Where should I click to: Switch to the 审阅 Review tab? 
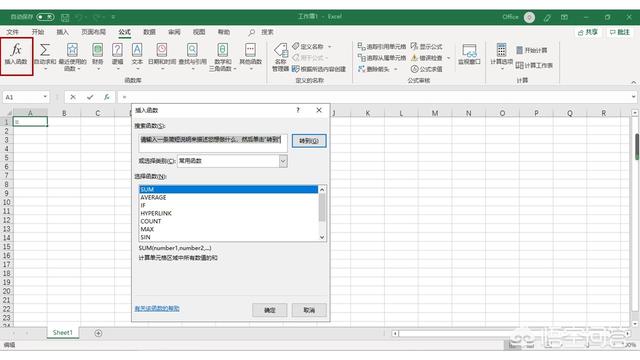point(174,32)
